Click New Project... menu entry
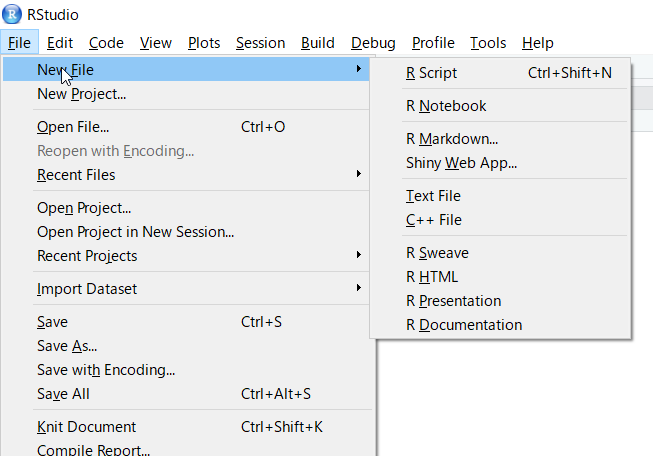653x456 pixels. pyautogui.click(x=186, y=94)
